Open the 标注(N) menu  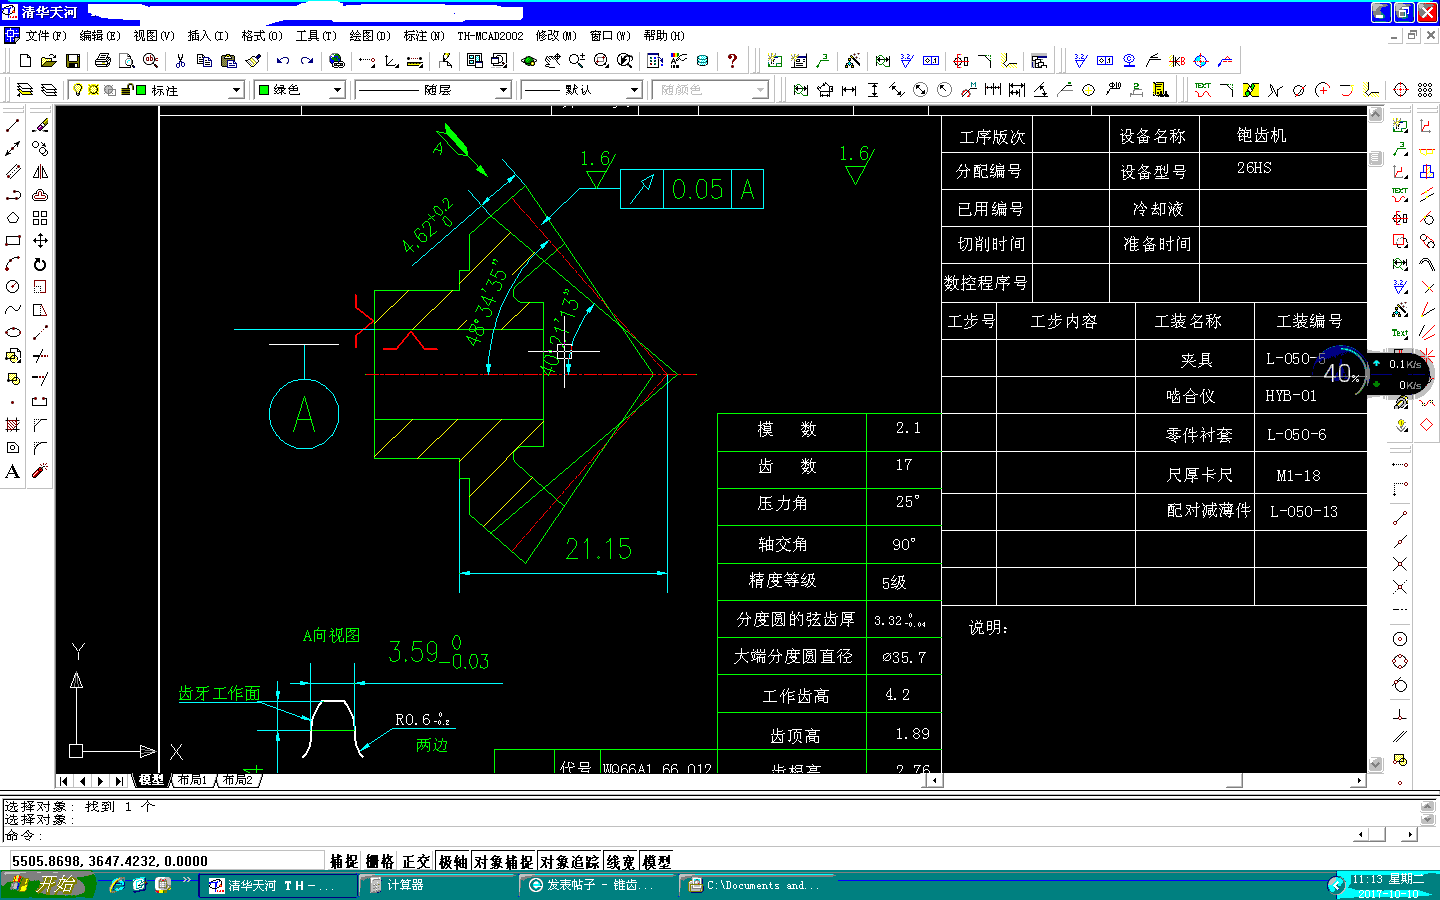424,35
